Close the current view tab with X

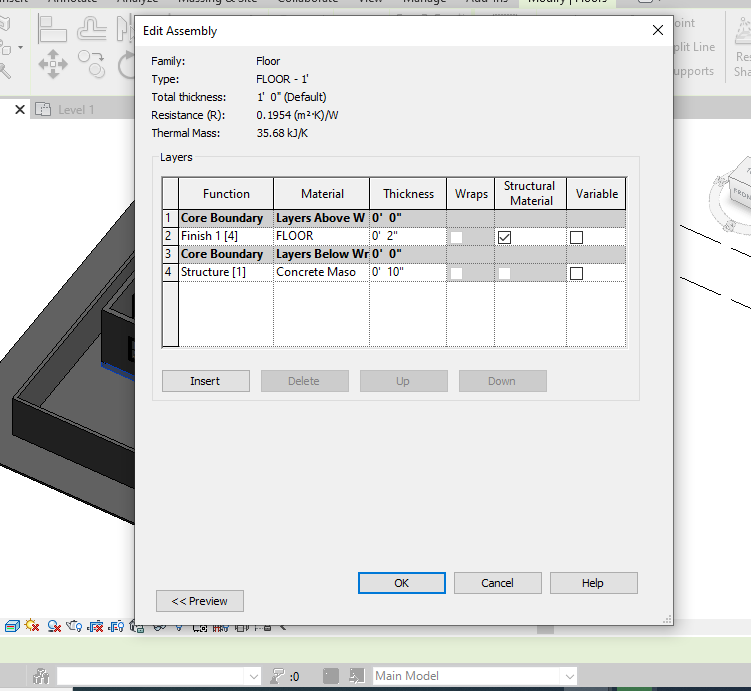point(20,110)
